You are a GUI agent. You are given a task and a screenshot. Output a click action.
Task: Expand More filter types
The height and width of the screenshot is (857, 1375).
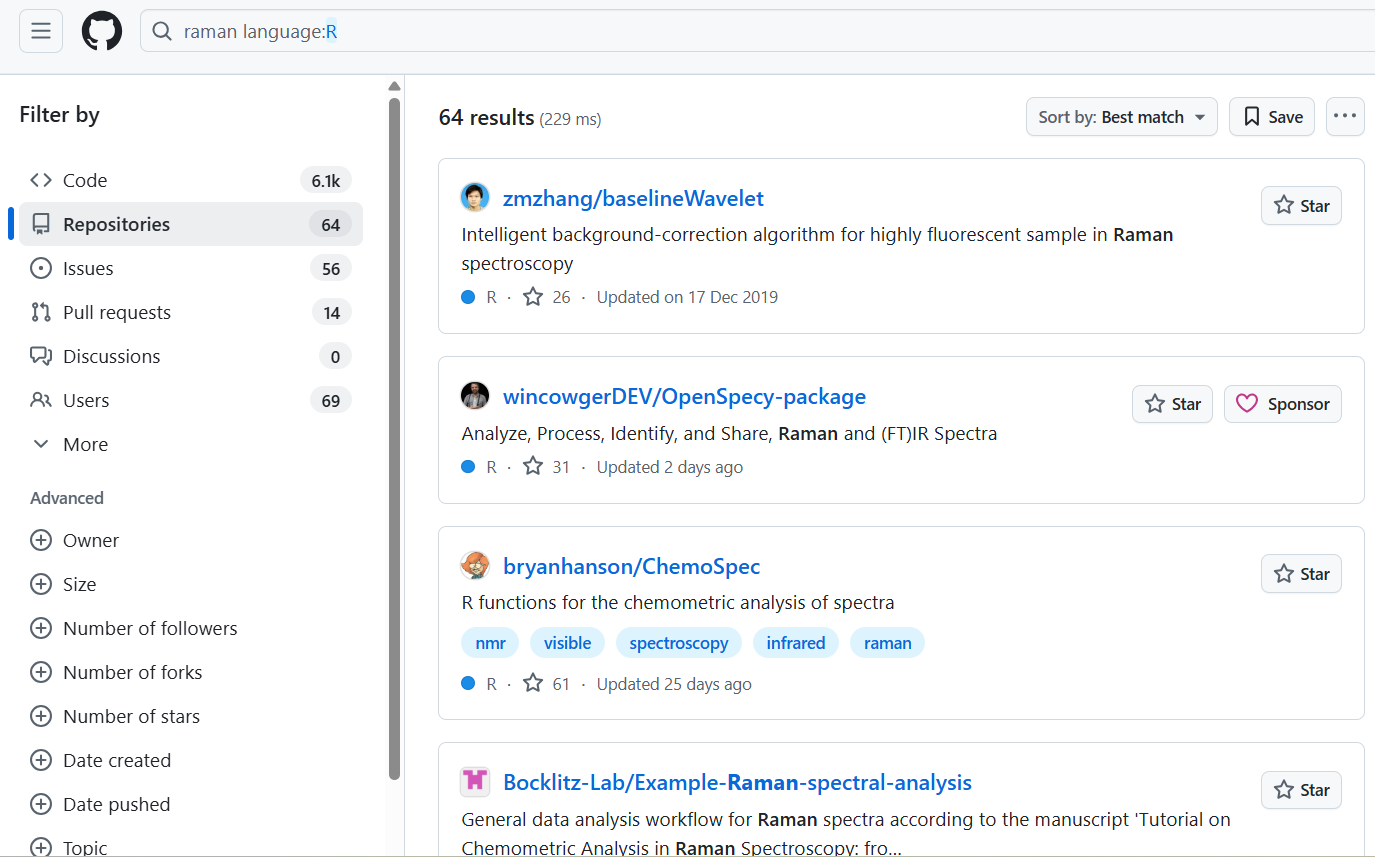click(191, 444)
